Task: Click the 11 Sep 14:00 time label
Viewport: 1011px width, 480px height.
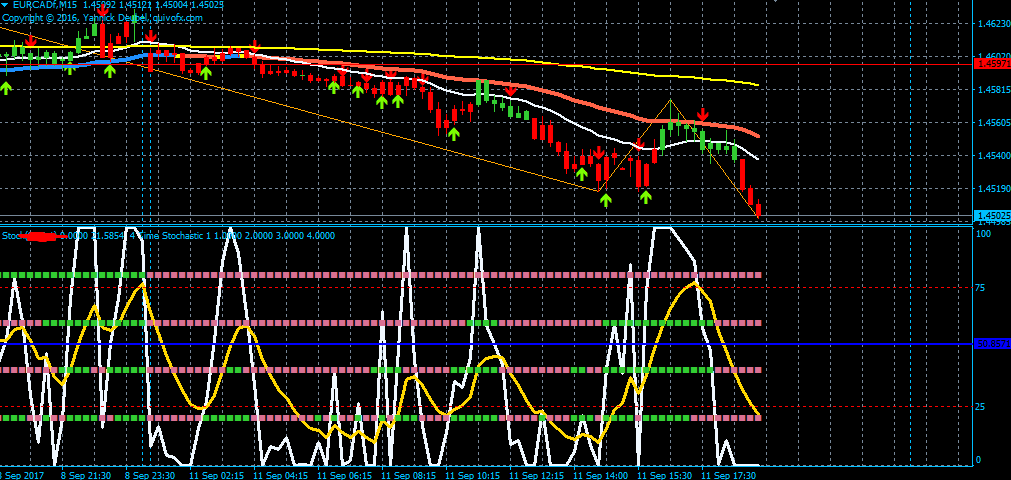Action: click(x=600, y=475)
